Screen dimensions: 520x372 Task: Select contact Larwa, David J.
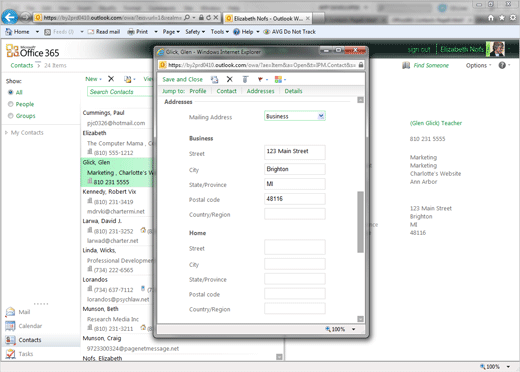tap(117, 231)
